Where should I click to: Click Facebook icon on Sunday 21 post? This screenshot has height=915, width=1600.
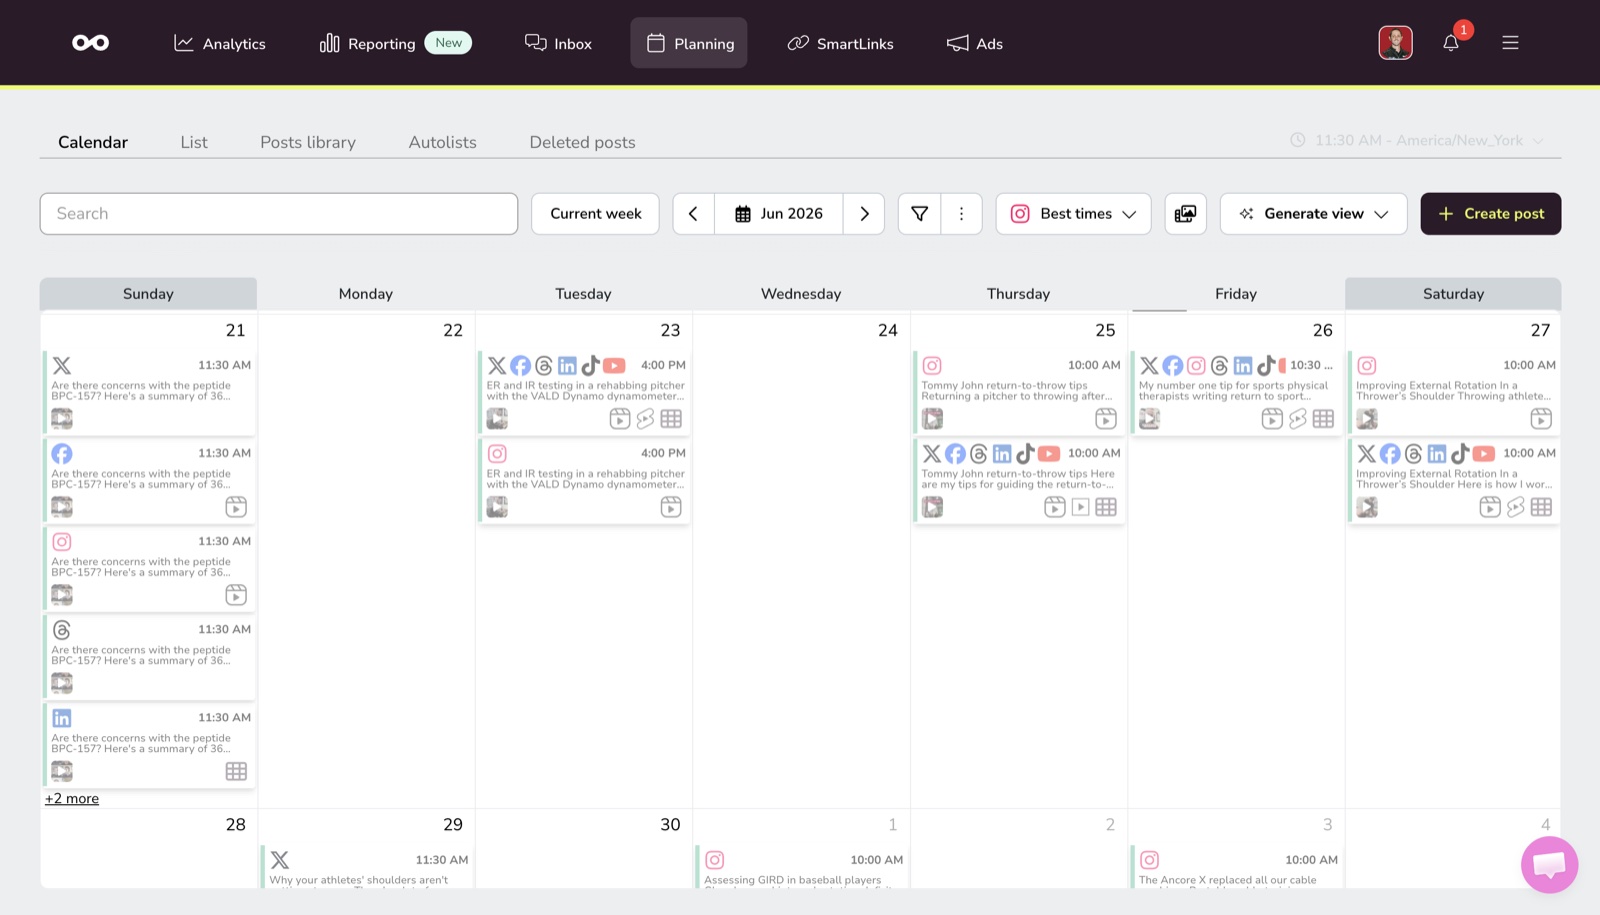(x=62, y=454)
